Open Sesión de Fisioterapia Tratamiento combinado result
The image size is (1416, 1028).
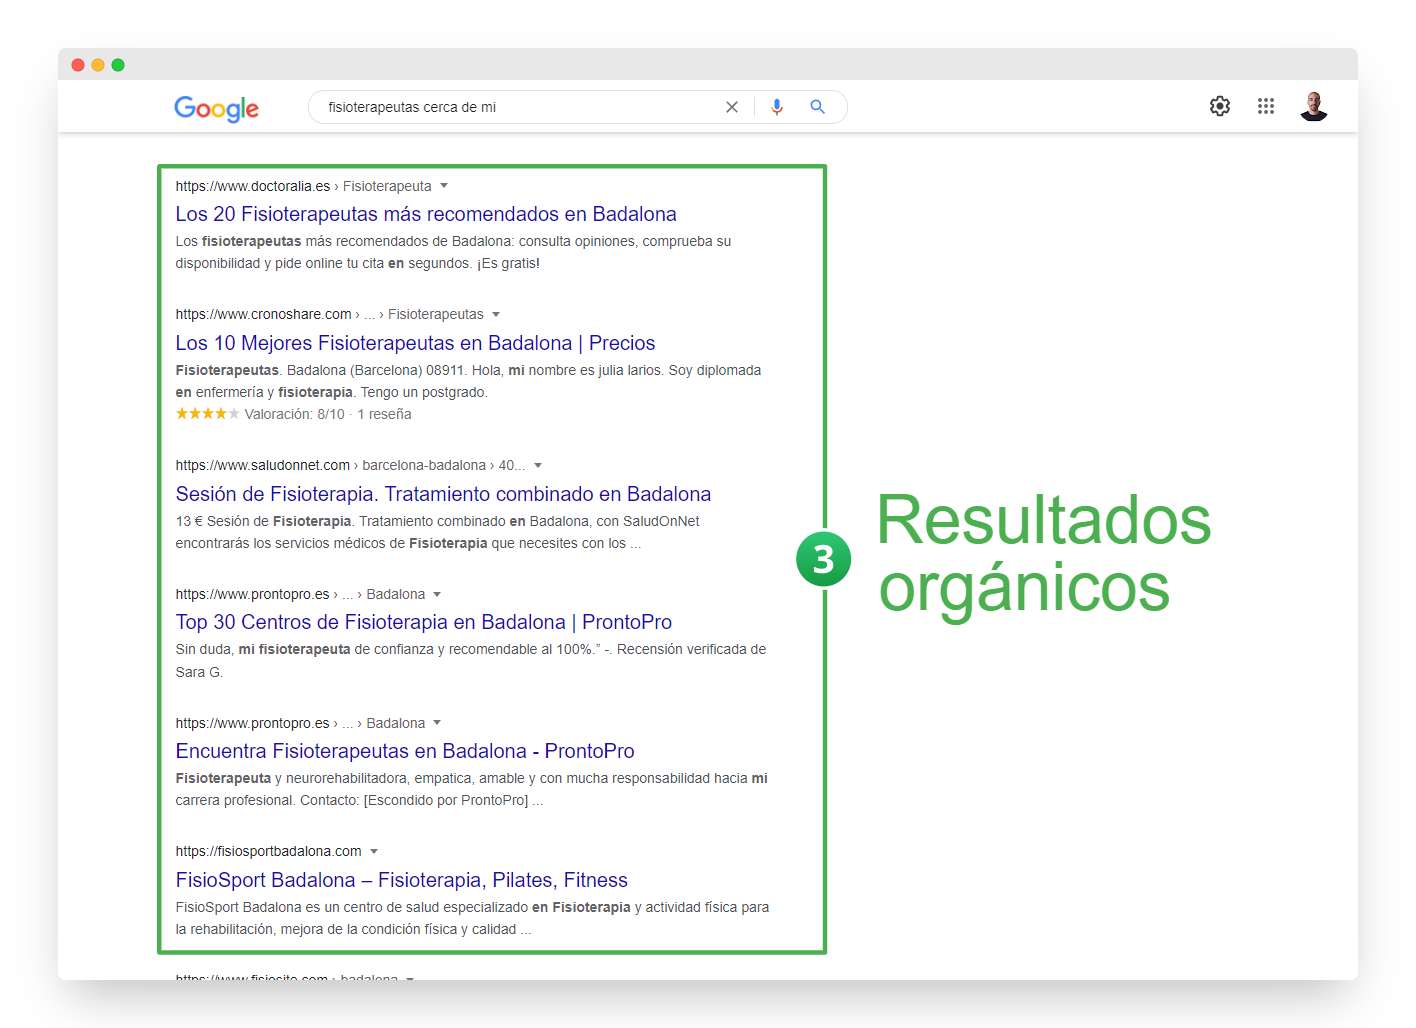pos(443,494)
